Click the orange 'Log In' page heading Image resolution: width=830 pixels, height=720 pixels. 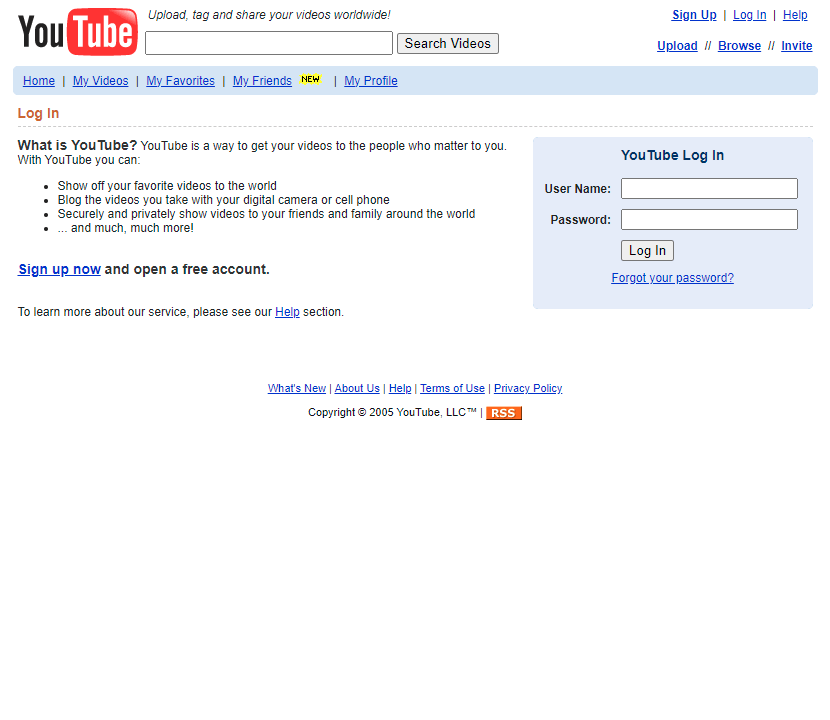(38, 113)
